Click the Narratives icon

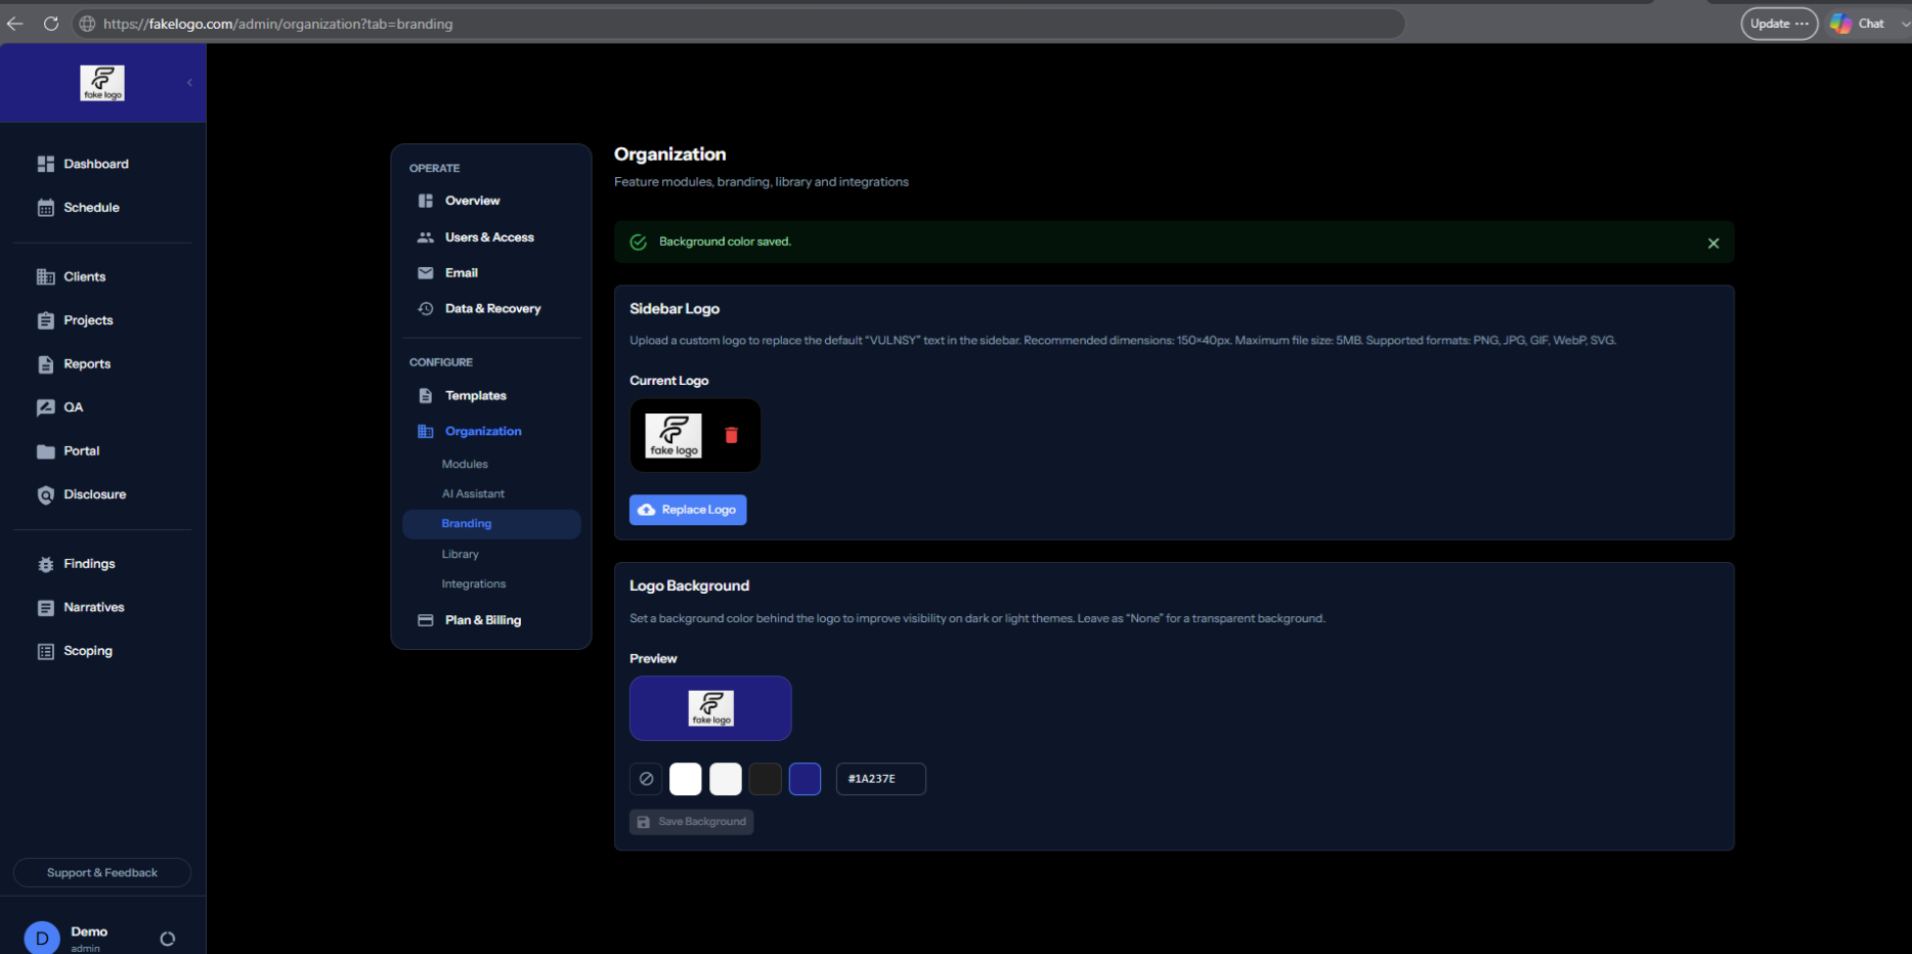pyautogui.click(x=46, y=608)
